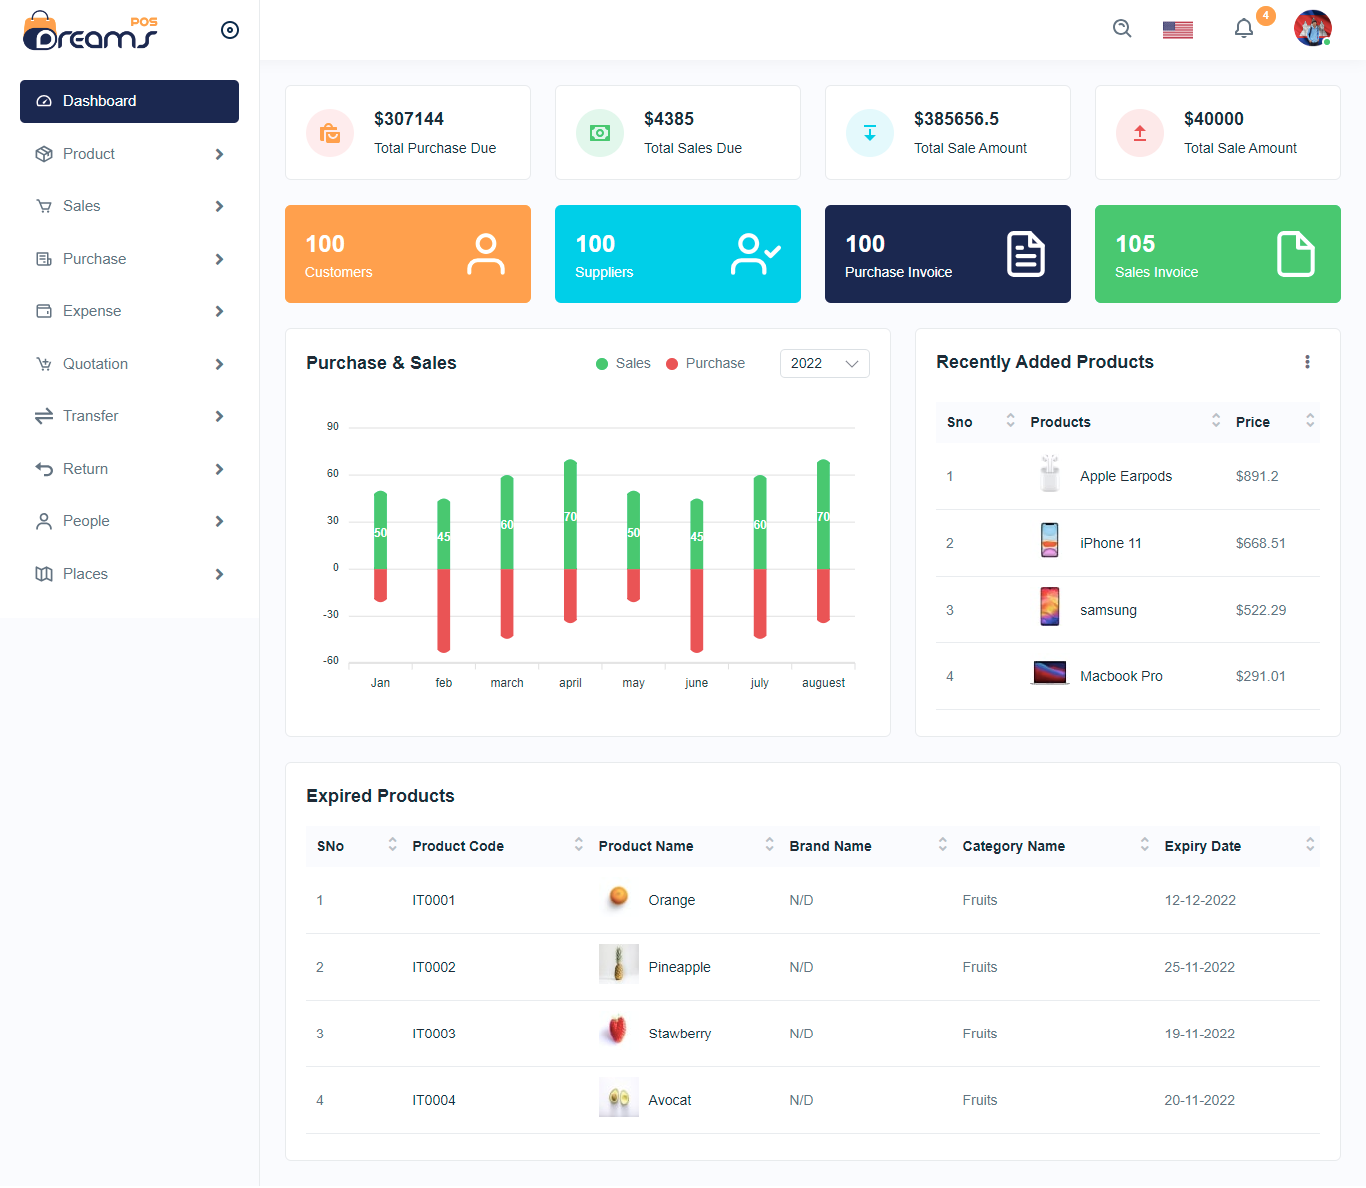Open the user profile avatar
The image size is (1366, 1188).
1312,29
